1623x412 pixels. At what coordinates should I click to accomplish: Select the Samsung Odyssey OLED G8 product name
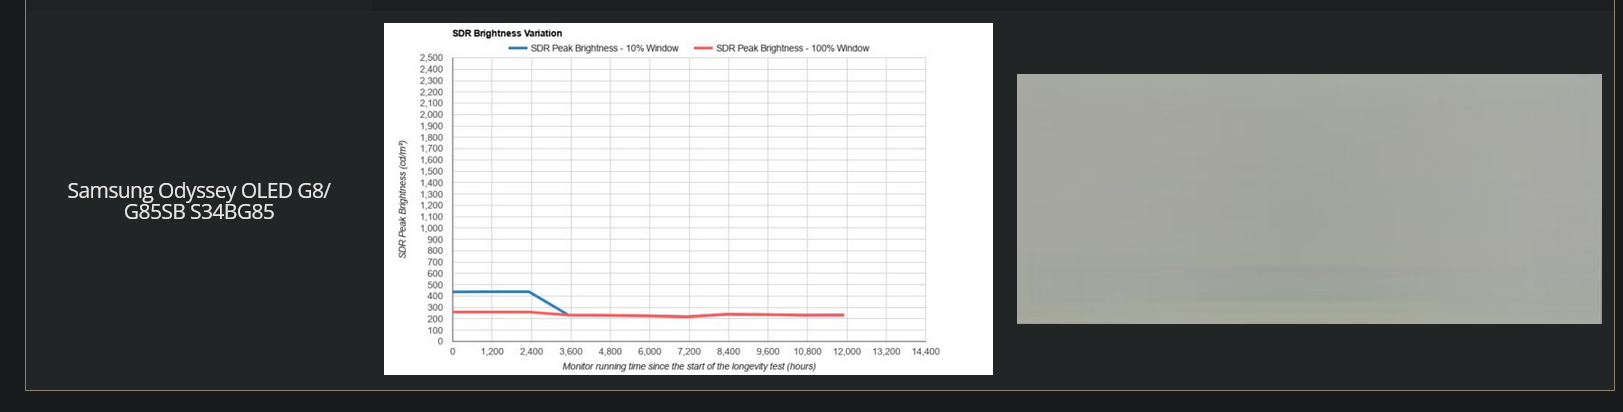coord(199,201)
